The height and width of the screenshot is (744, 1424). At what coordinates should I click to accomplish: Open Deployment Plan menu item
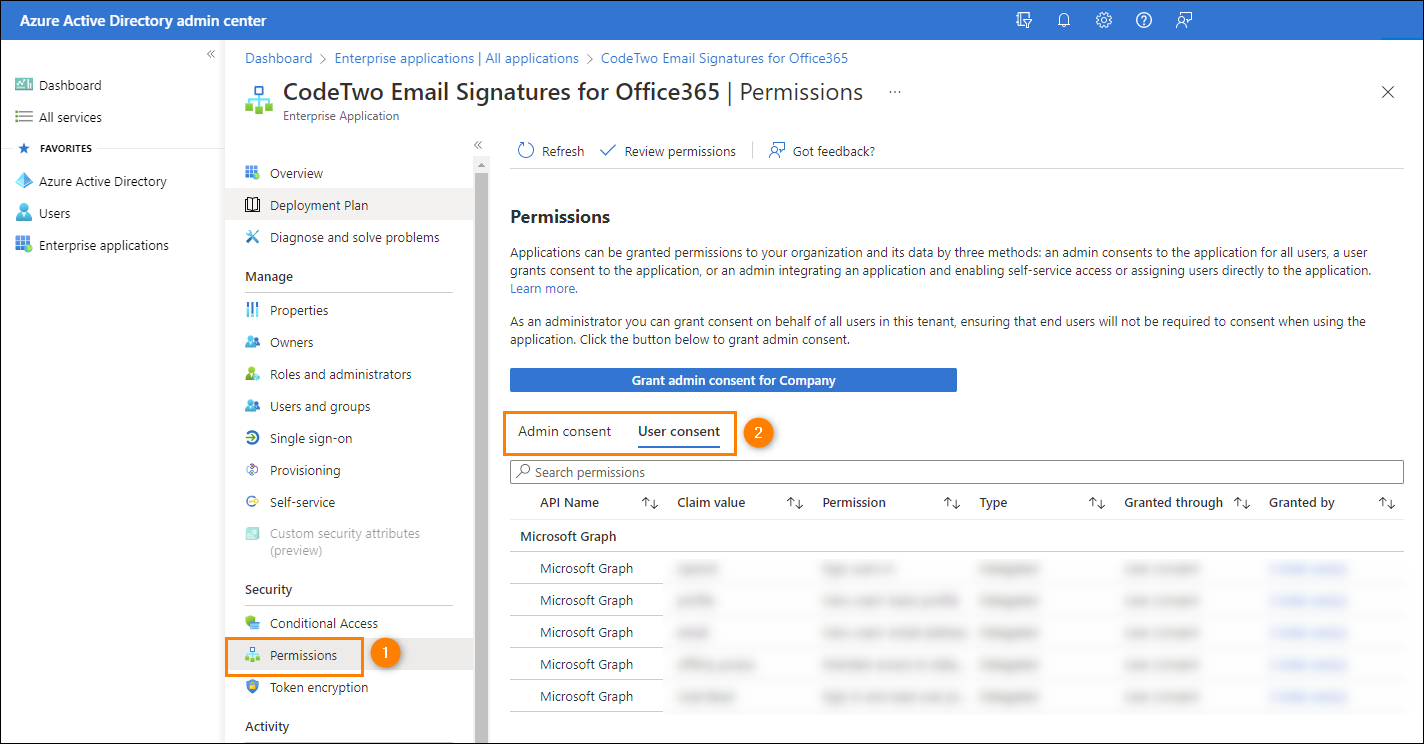tap(349, 205)
